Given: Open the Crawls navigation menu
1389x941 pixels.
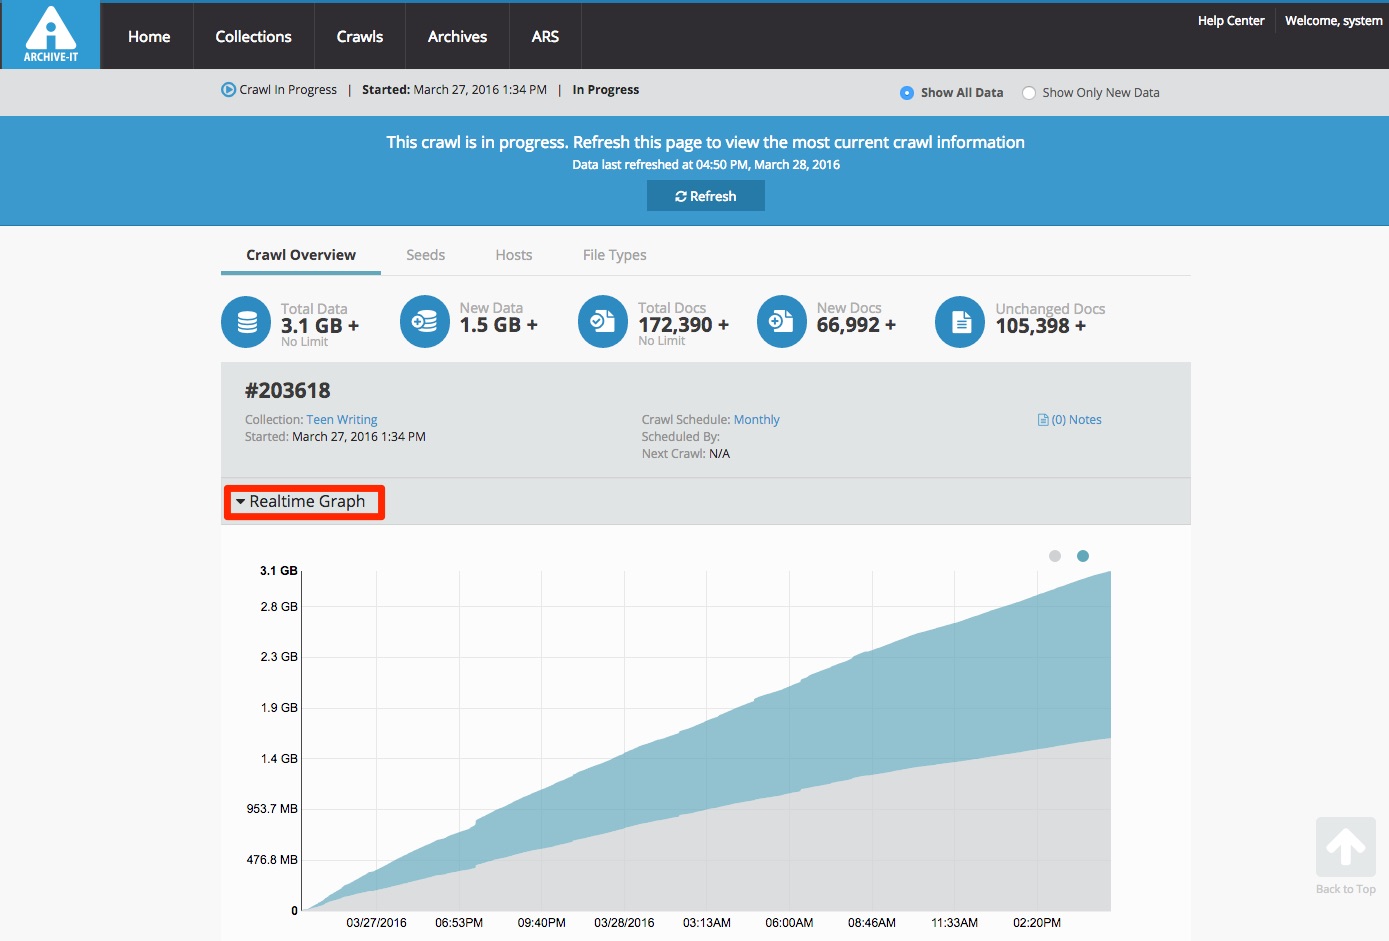Looking at the screenshot, I should point(360,37).
